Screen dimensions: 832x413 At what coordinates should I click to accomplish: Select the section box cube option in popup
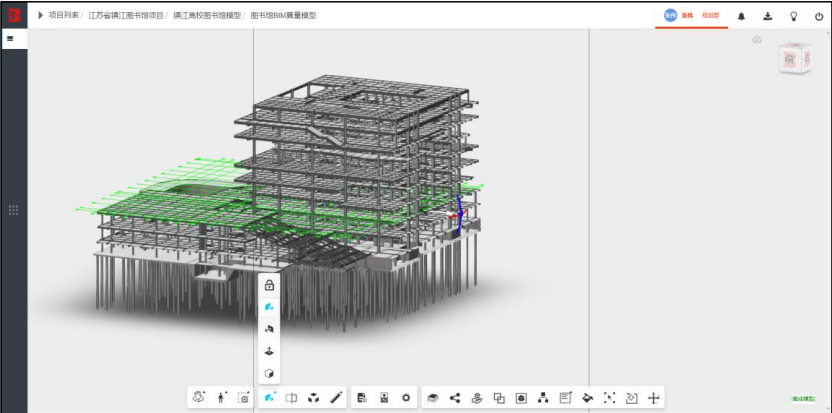tap(269, 373)
